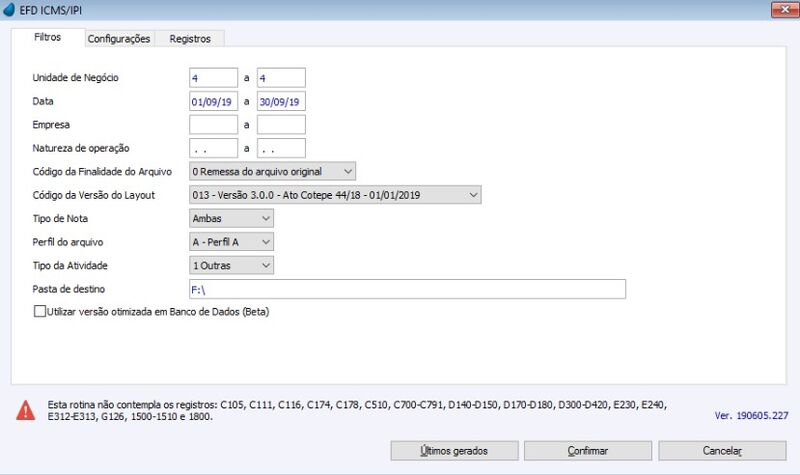Open the Registros tab
This screenshot has height=475, width=800.
[x=190, y=39]
